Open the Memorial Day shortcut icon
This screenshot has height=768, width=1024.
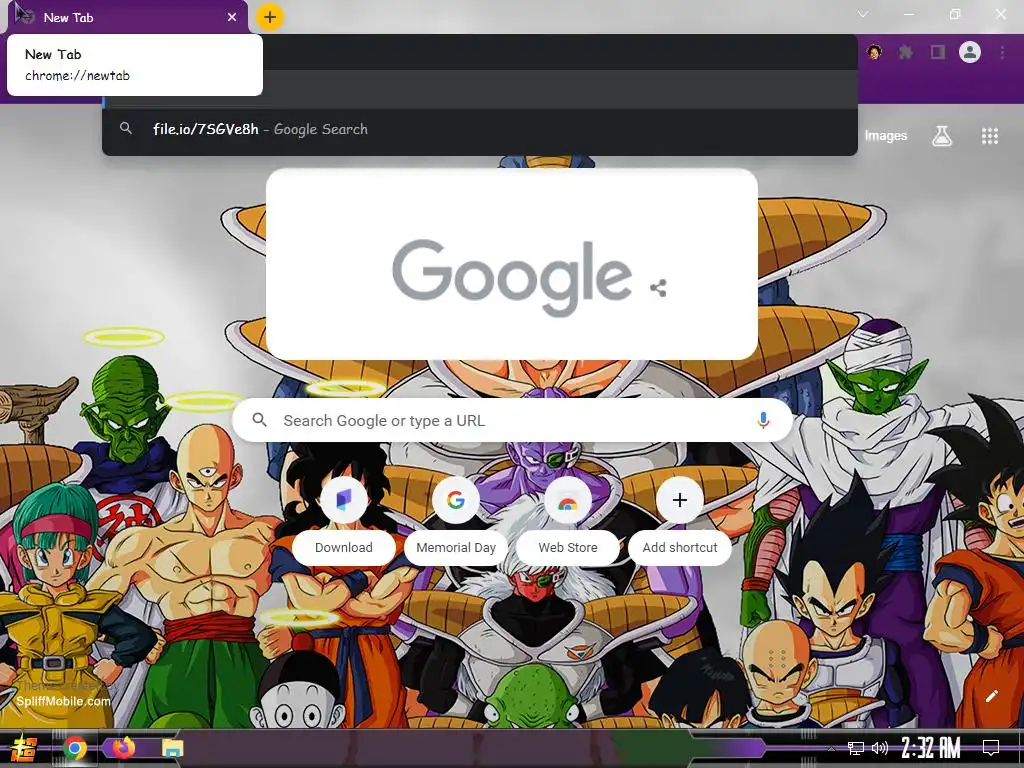[x=456, y=500]
